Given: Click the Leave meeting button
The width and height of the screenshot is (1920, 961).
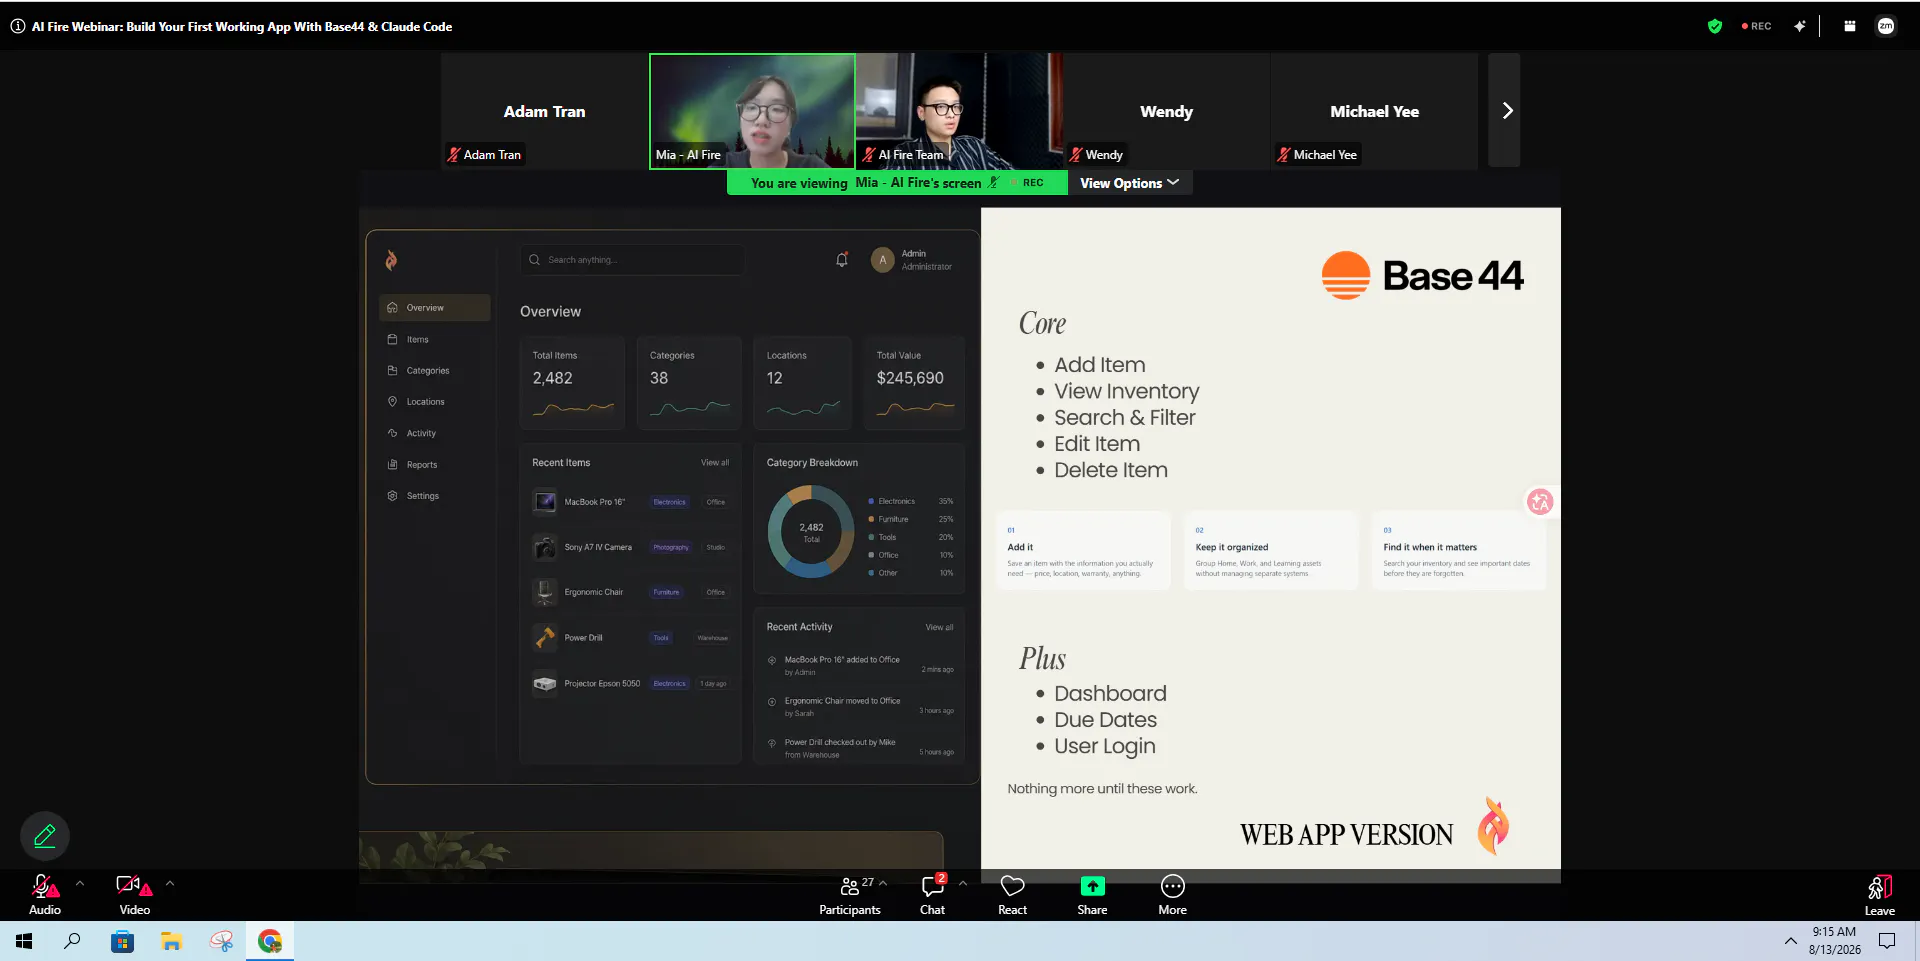Looking at the screenshot, I should click(1880, 895).
